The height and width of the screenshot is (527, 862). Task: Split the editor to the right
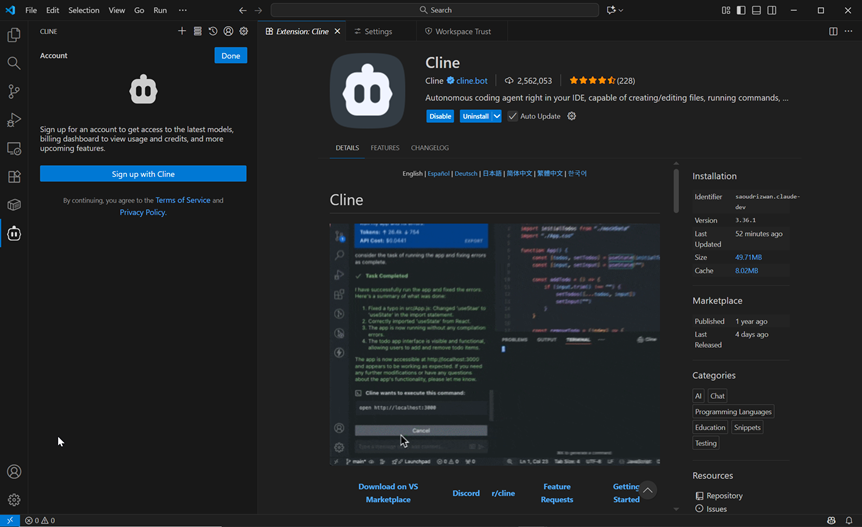click(x=833, y=31)
